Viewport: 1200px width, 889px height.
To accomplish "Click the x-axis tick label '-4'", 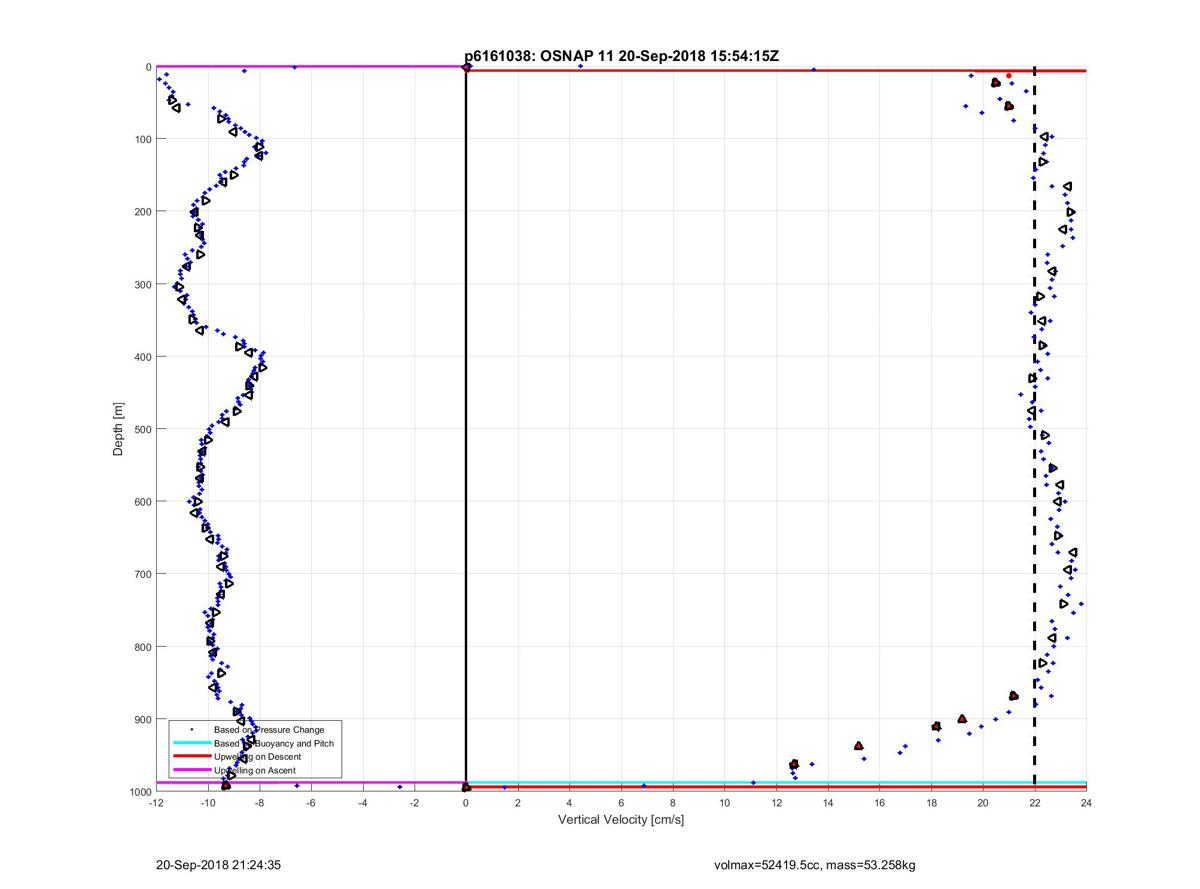I will point(363,802).
